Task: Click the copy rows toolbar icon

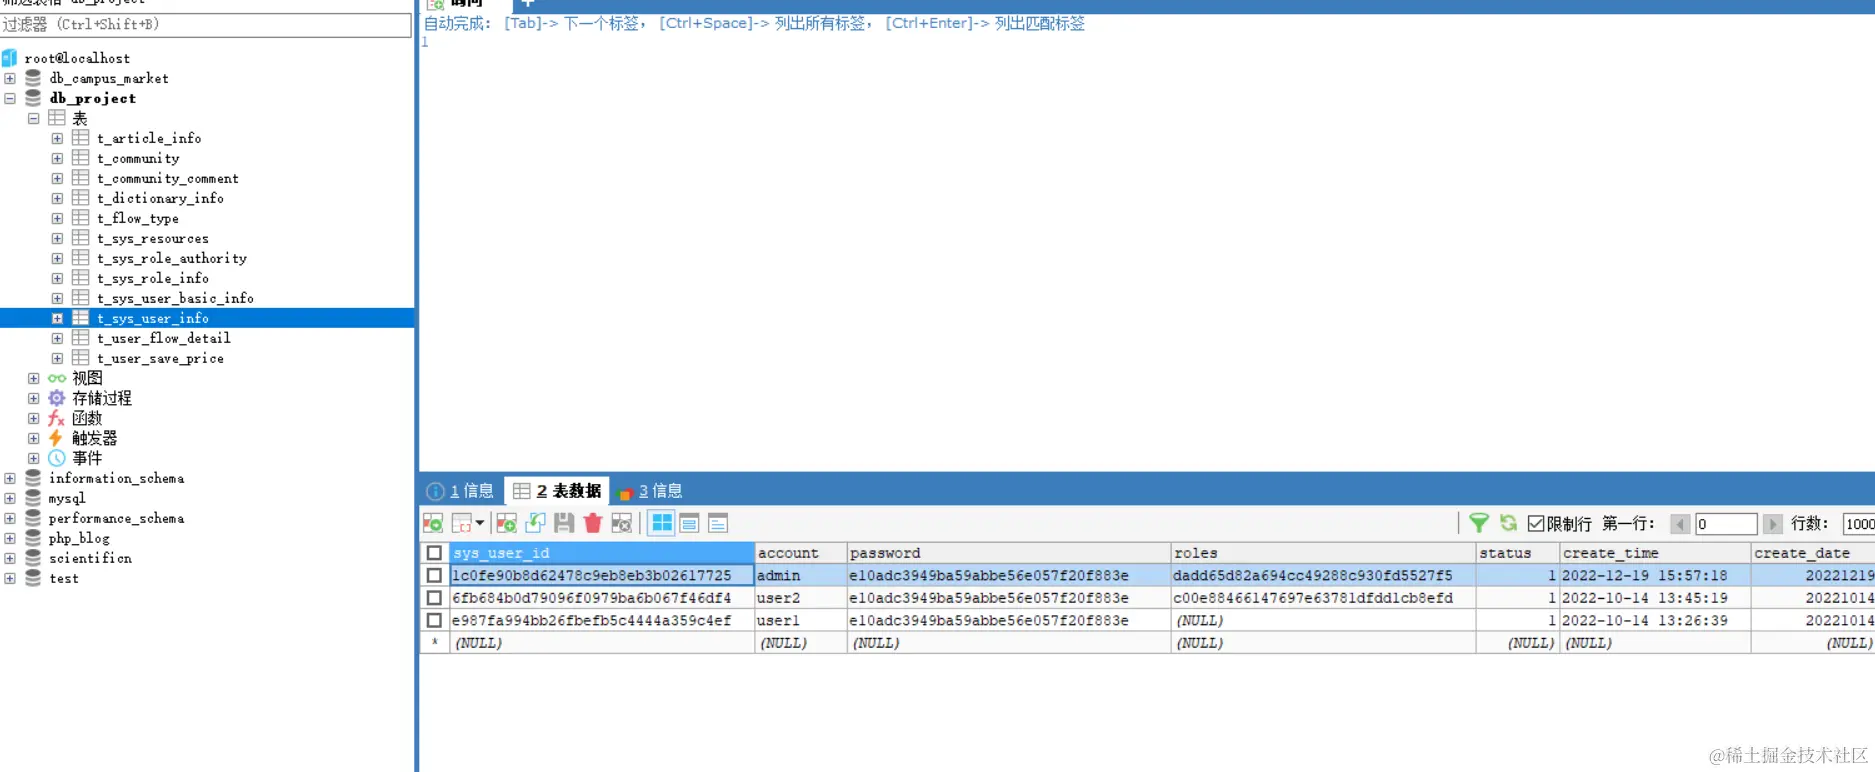Action: coord(461,523)
